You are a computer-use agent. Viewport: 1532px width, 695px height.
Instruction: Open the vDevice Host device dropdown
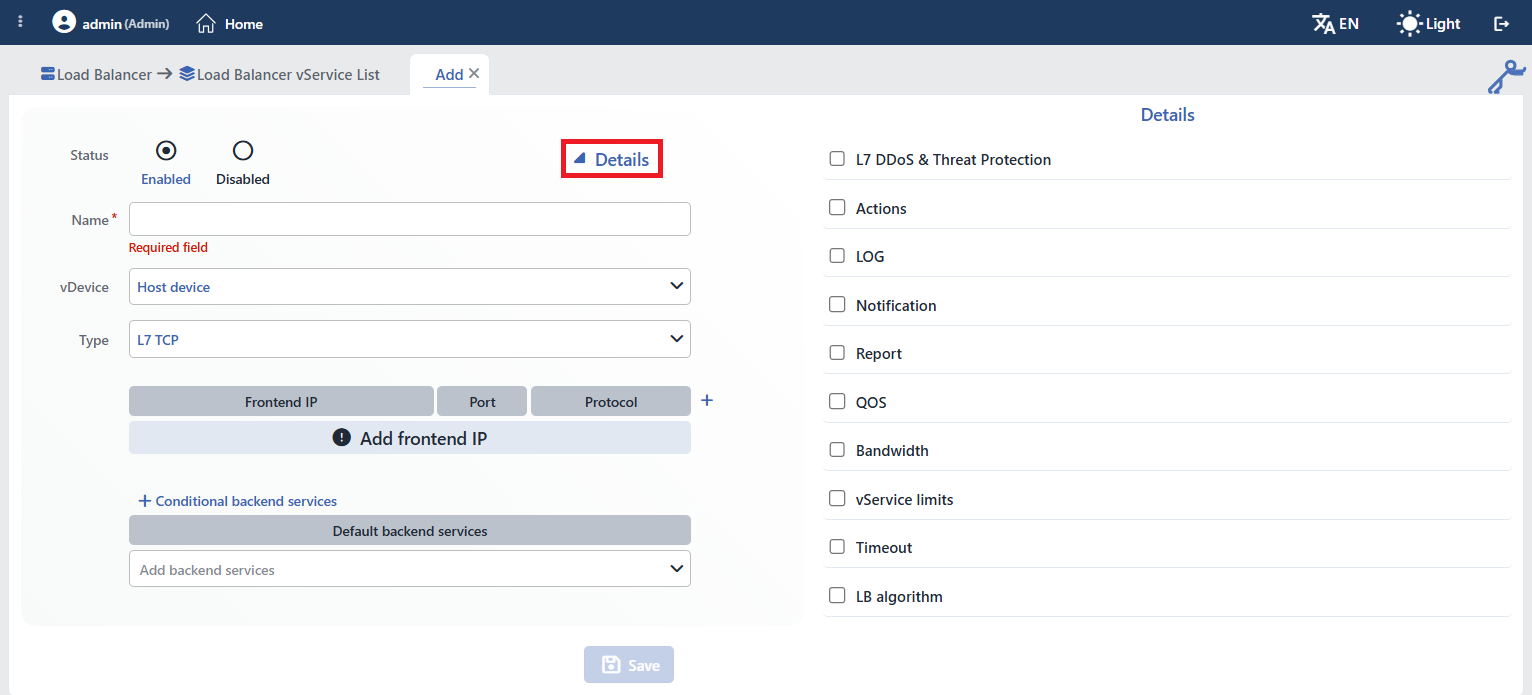pyautogui.click(x=410, y=287)
